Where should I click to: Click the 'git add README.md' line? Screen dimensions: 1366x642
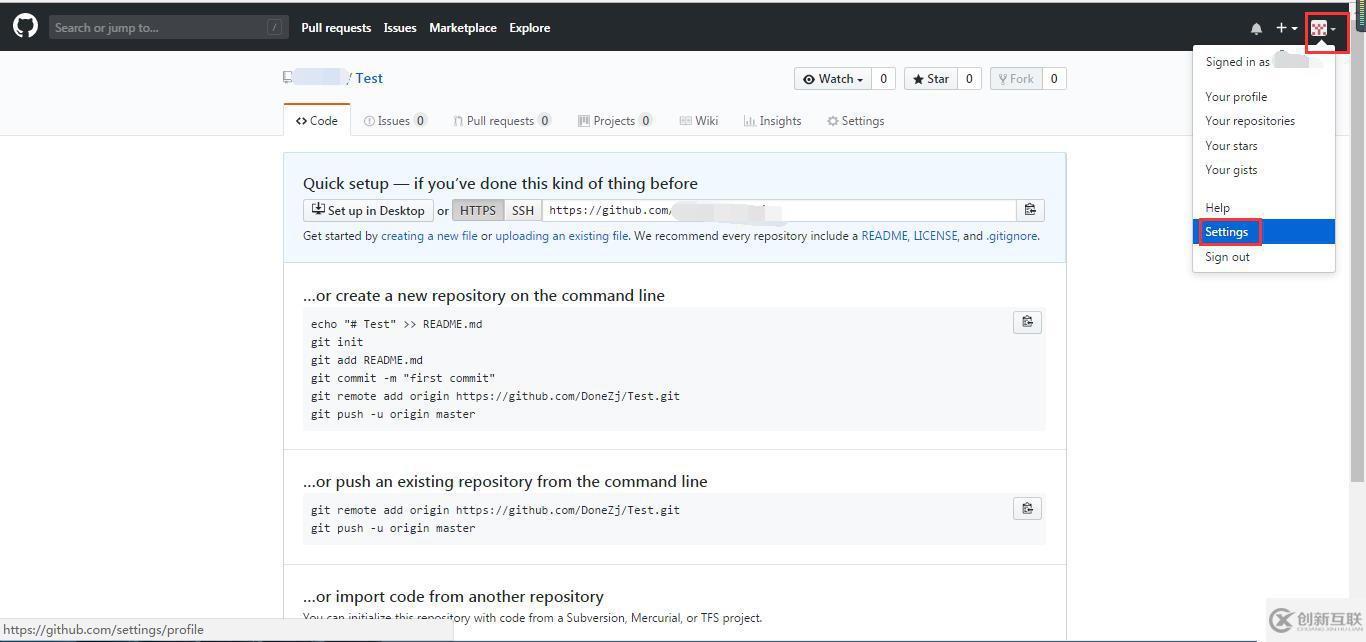[x=367, y=360]
